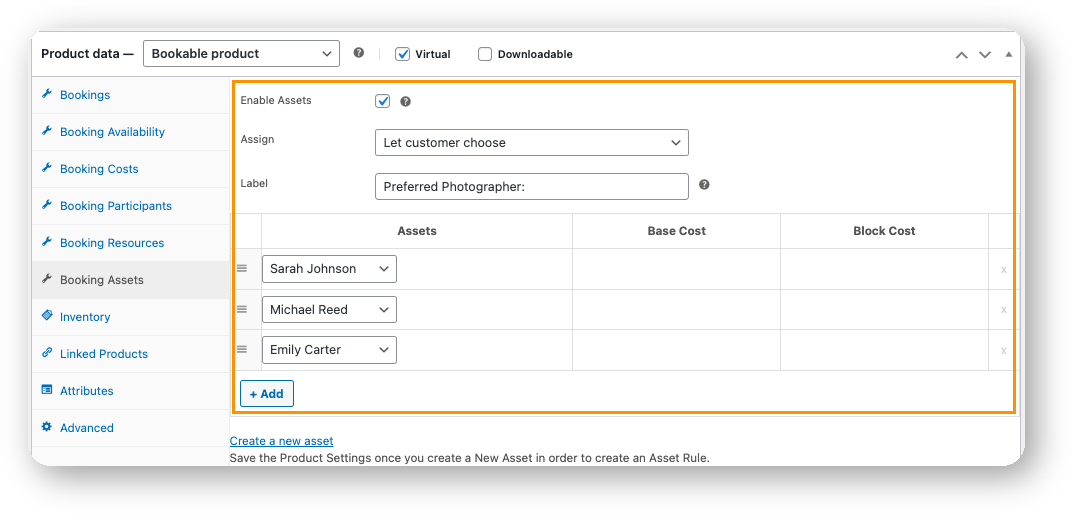Screen dimensions: 1079x520
Task: Click the Enable Assets label text
Action: click(x=276, y=100)
